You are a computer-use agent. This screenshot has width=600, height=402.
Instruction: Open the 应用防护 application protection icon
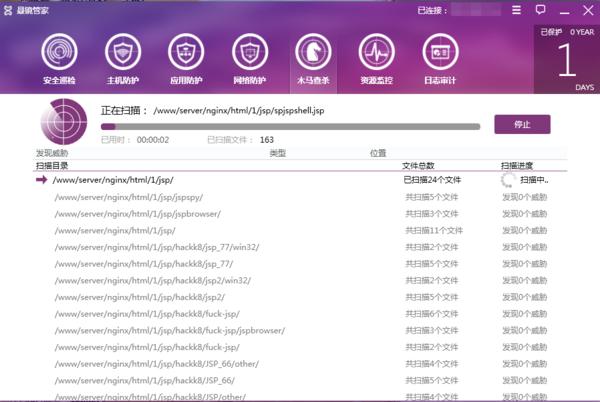tap(186, 52)
